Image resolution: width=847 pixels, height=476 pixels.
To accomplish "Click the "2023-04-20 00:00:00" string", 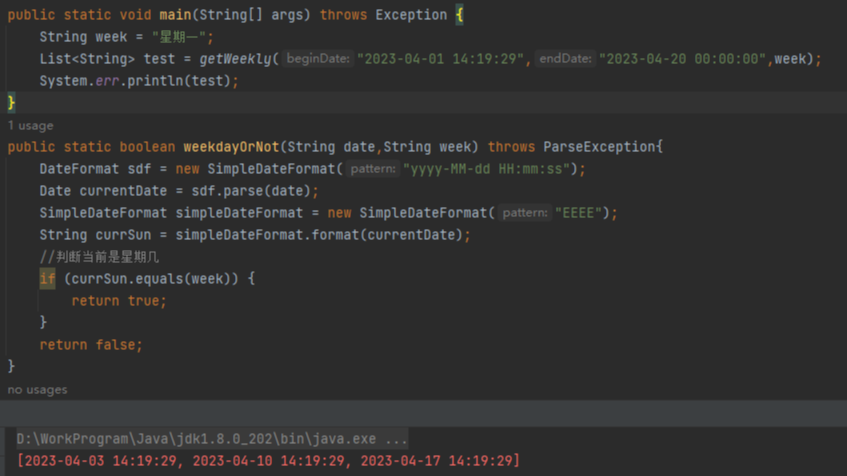I will click(682, 58).
